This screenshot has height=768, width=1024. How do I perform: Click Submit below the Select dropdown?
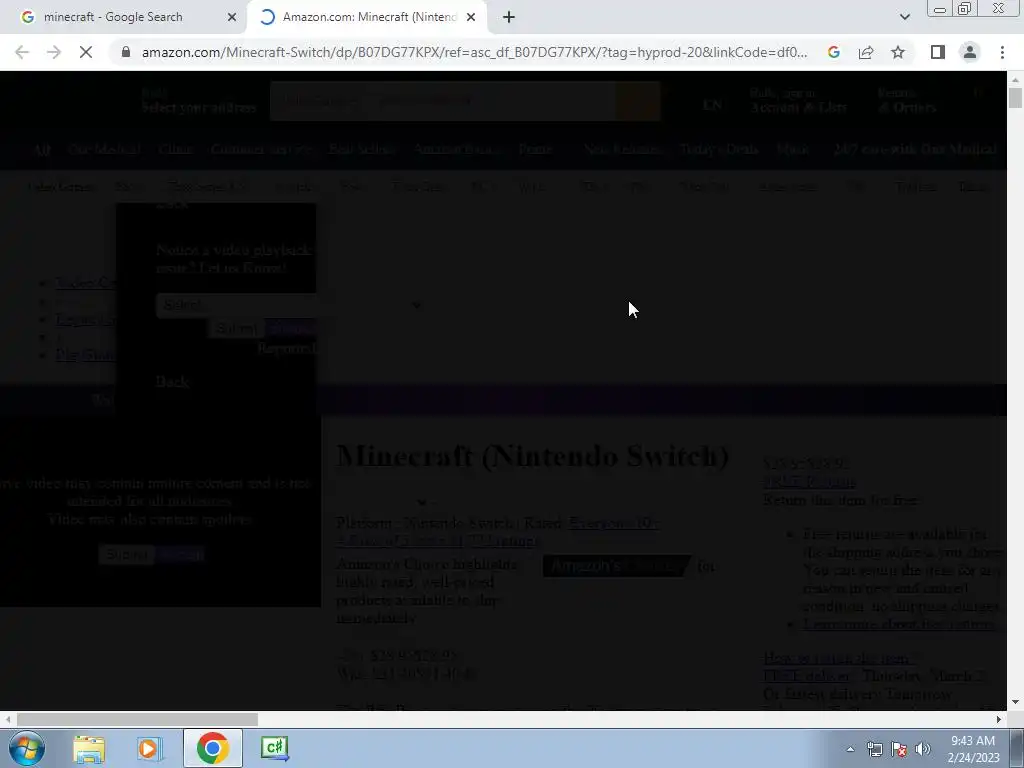coord(236,328)
